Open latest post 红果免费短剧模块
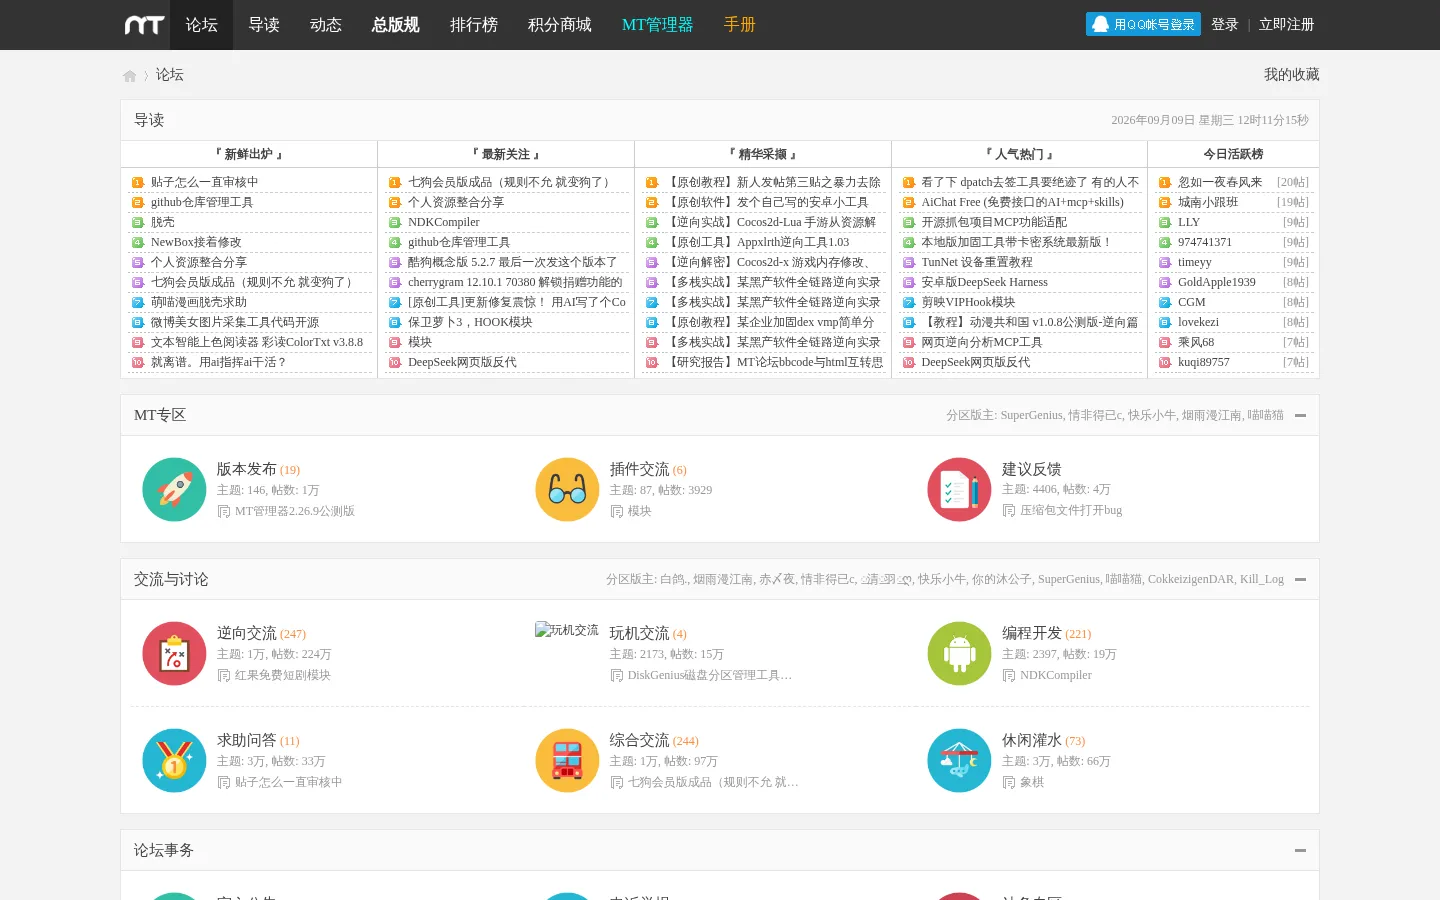1440x900 pixels. (x=283, y=675)
